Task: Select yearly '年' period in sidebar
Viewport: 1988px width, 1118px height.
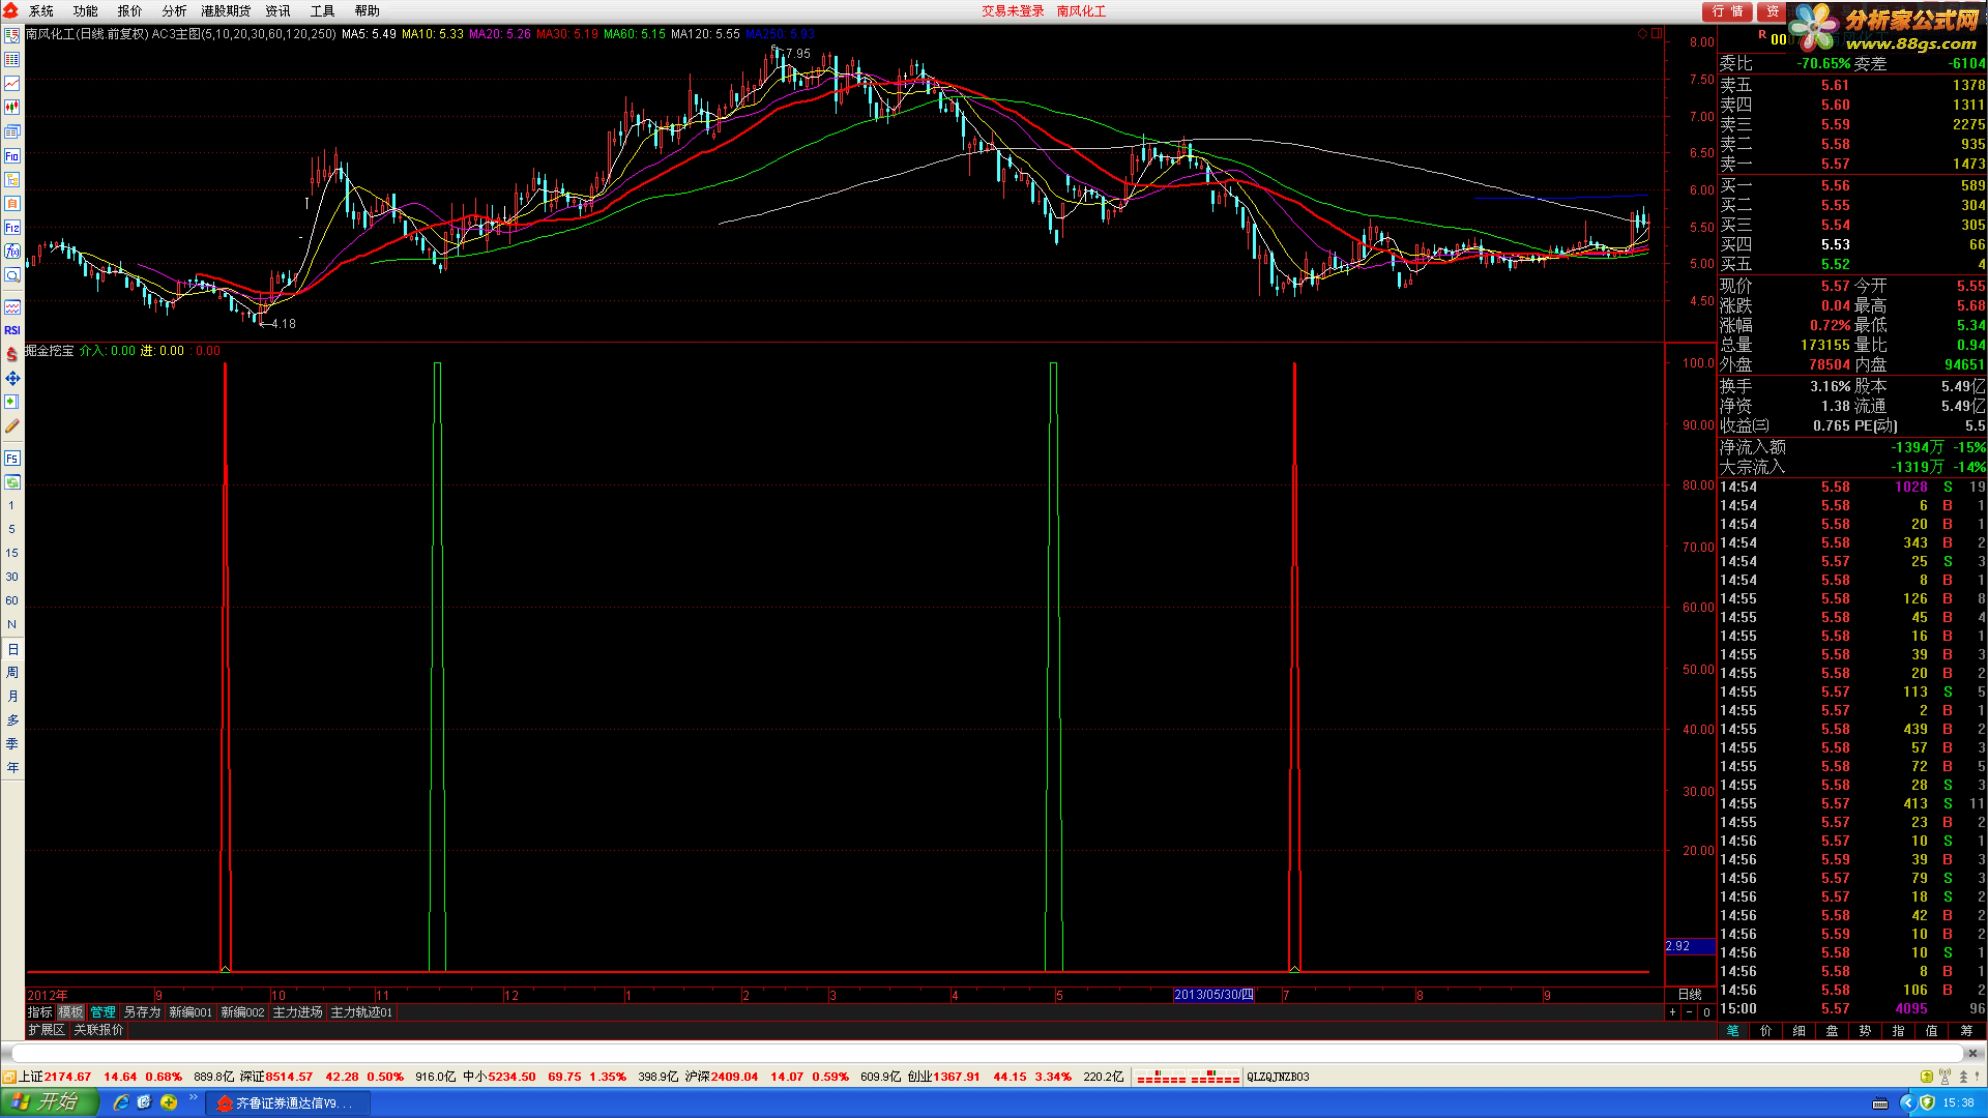Action: pos(12,769)
